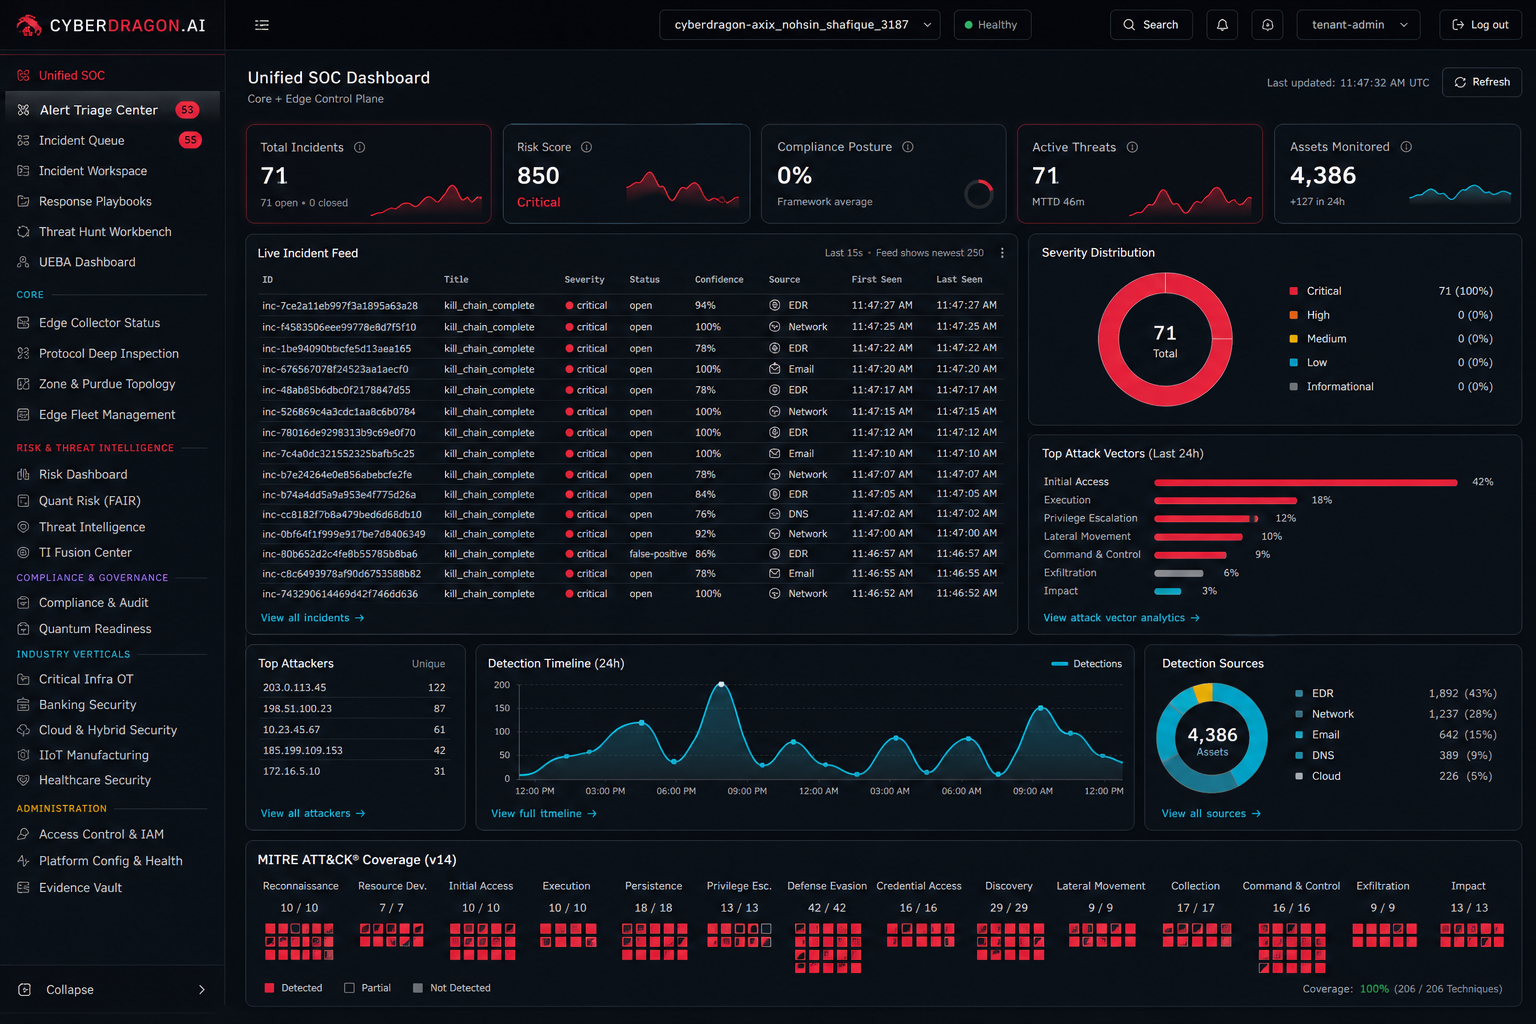This screenshot has width=1536, height=1024.
Task: Click the info icon next to Total Incidents
Action: [x=359, y=147]
